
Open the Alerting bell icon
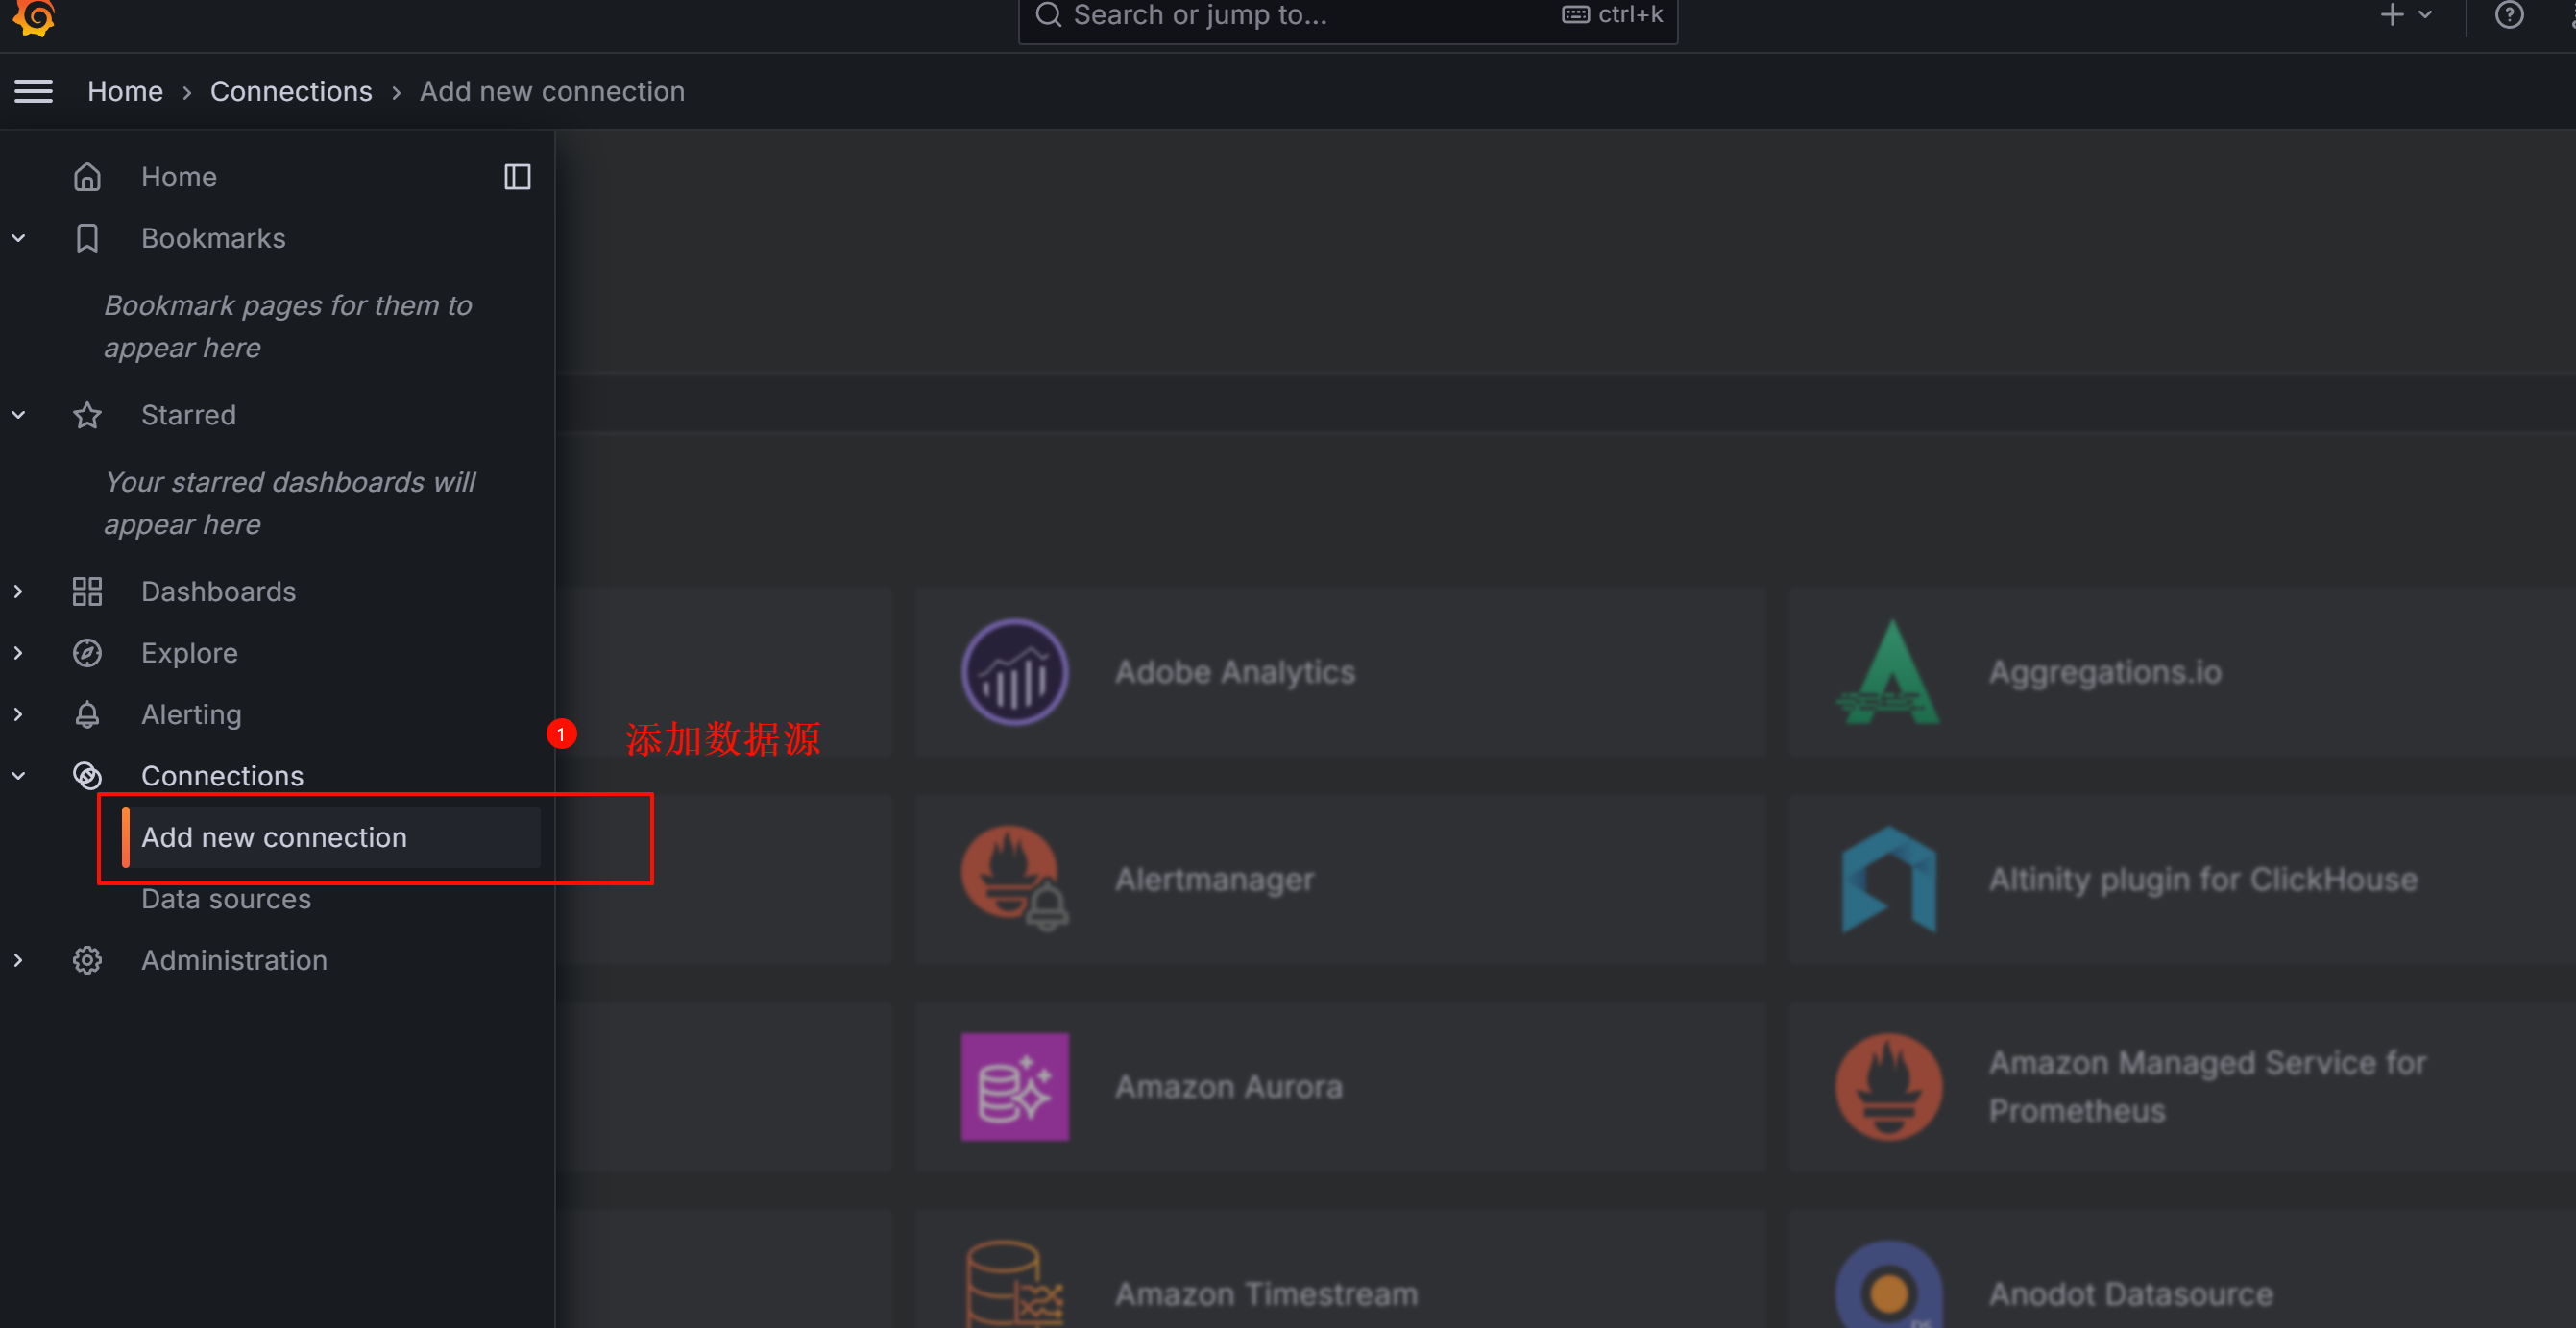pos(87,715)
